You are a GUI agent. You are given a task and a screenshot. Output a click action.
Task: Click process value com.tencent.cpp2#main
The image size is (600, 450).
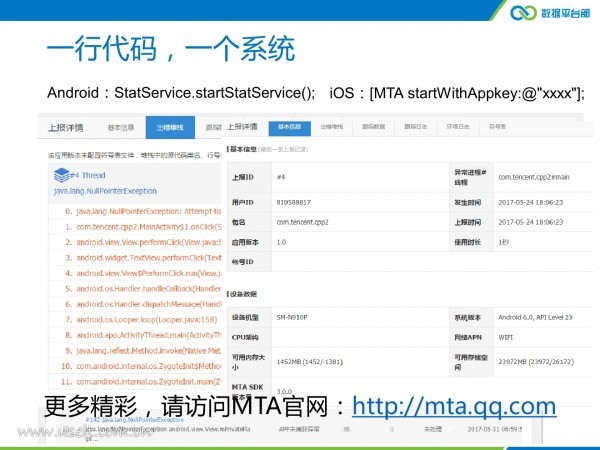point(534,177)
